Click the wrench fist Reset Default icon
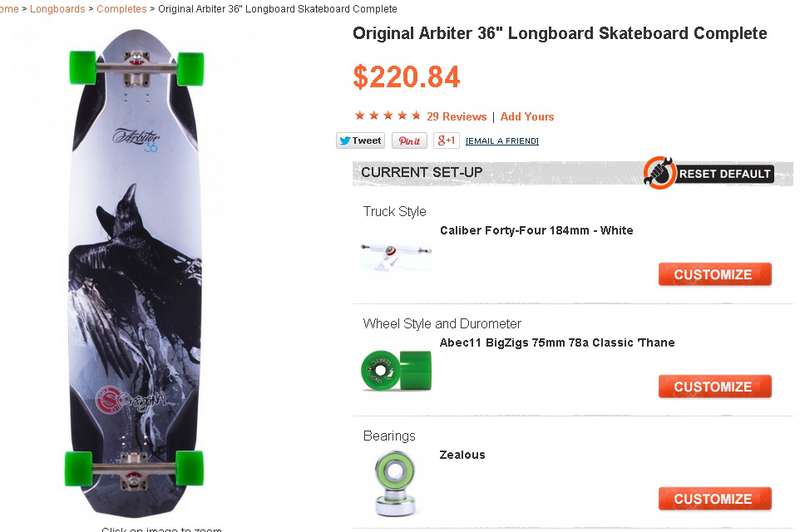The image size is (800, 532). tap(659, 173)
